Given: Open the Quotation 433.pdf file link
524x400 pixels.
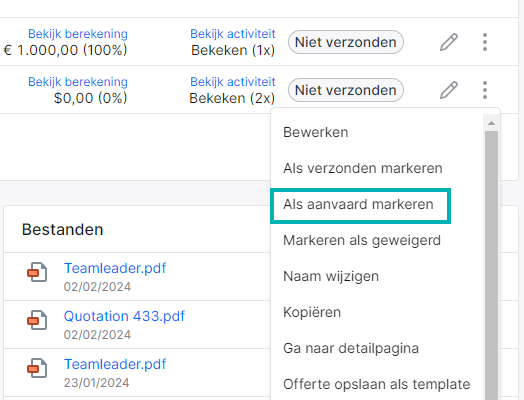Looking at the screenshot, I should (124, 316).
